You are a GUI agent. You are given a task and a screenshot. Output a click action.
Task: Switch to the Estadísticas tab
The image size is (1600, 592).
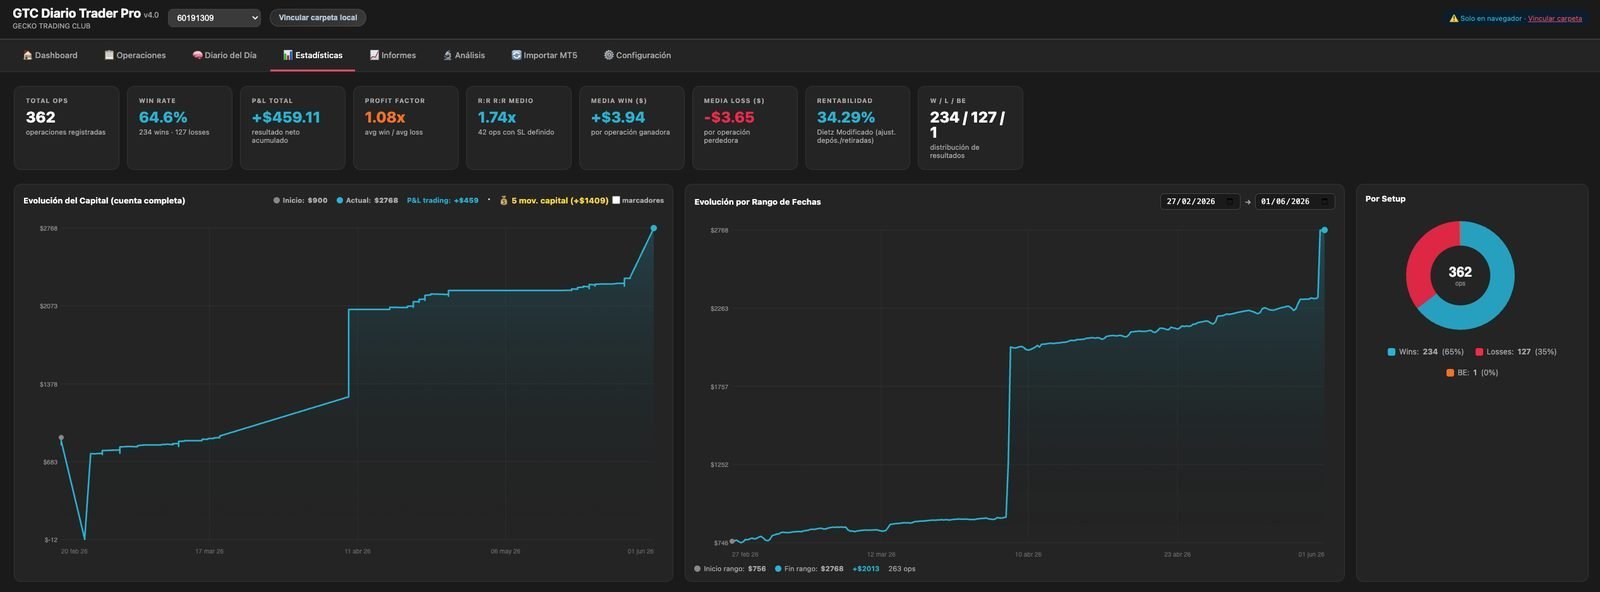[x=312, y=55]
